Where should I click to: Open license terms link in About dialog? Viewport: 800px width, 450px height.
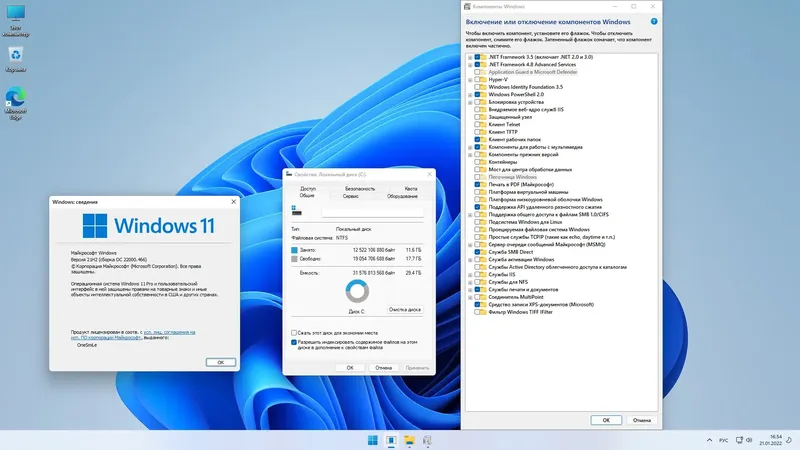133,335
